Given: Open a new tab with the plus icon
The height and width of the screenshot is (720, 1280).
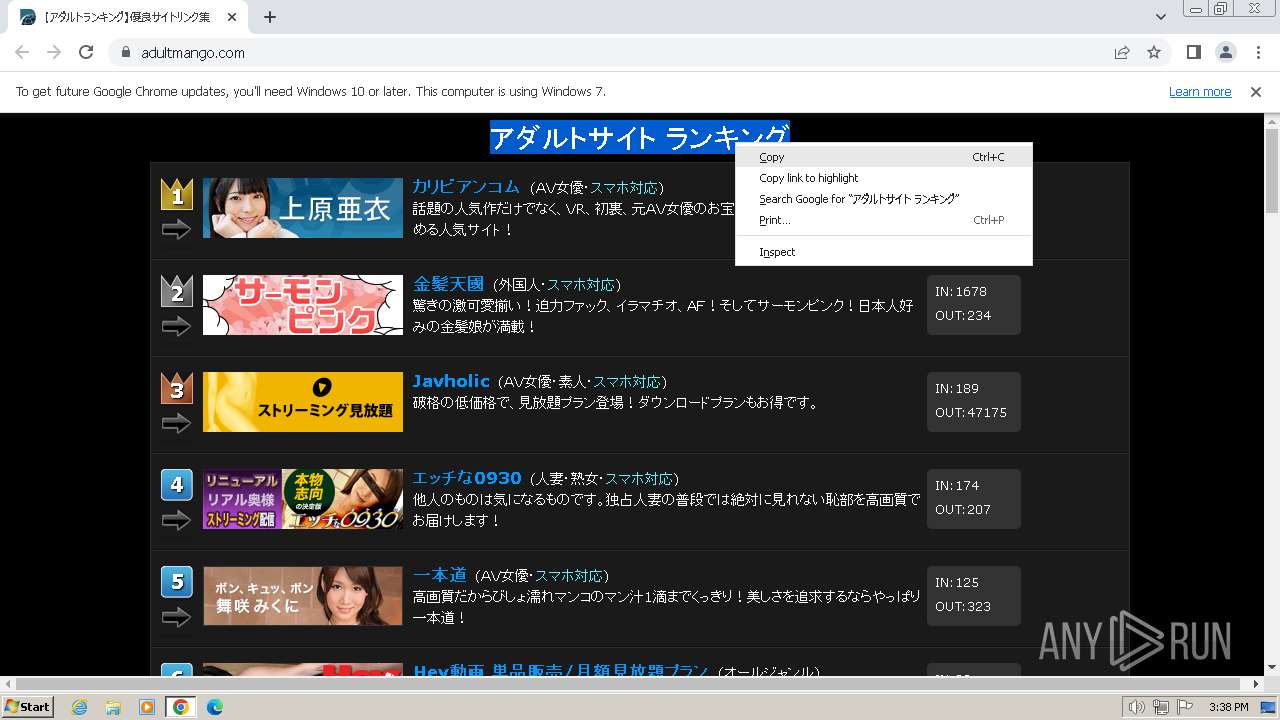Looking at the screenshot, I should click(270, 17).
